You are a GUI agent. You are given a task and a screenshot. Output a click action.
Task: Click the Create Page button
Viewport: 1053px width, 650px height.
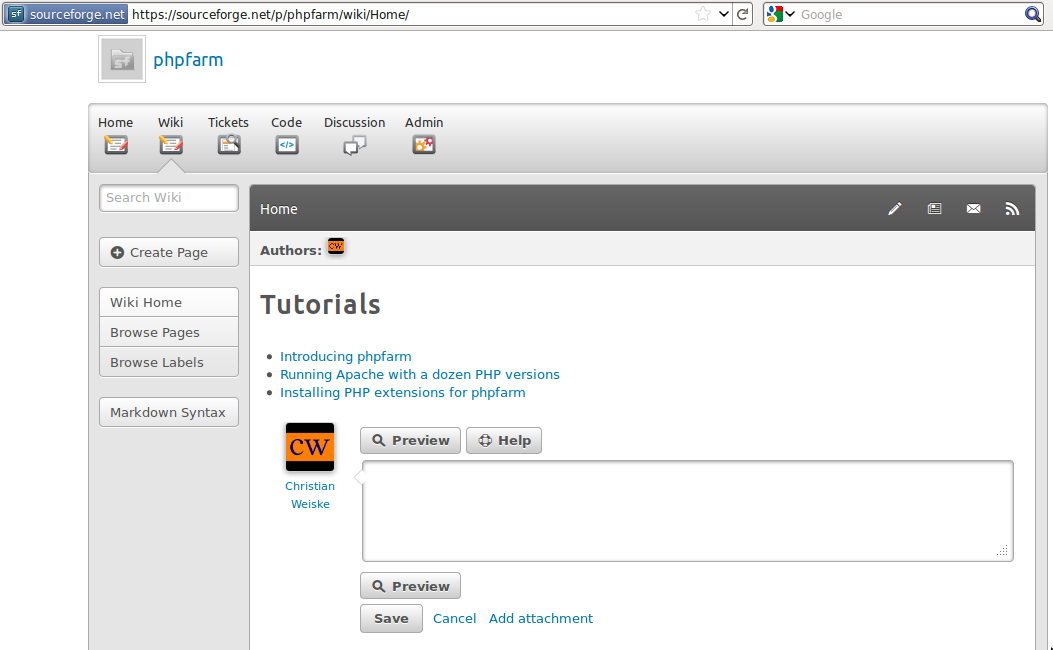pyautogui.click(x=169, y=252)
